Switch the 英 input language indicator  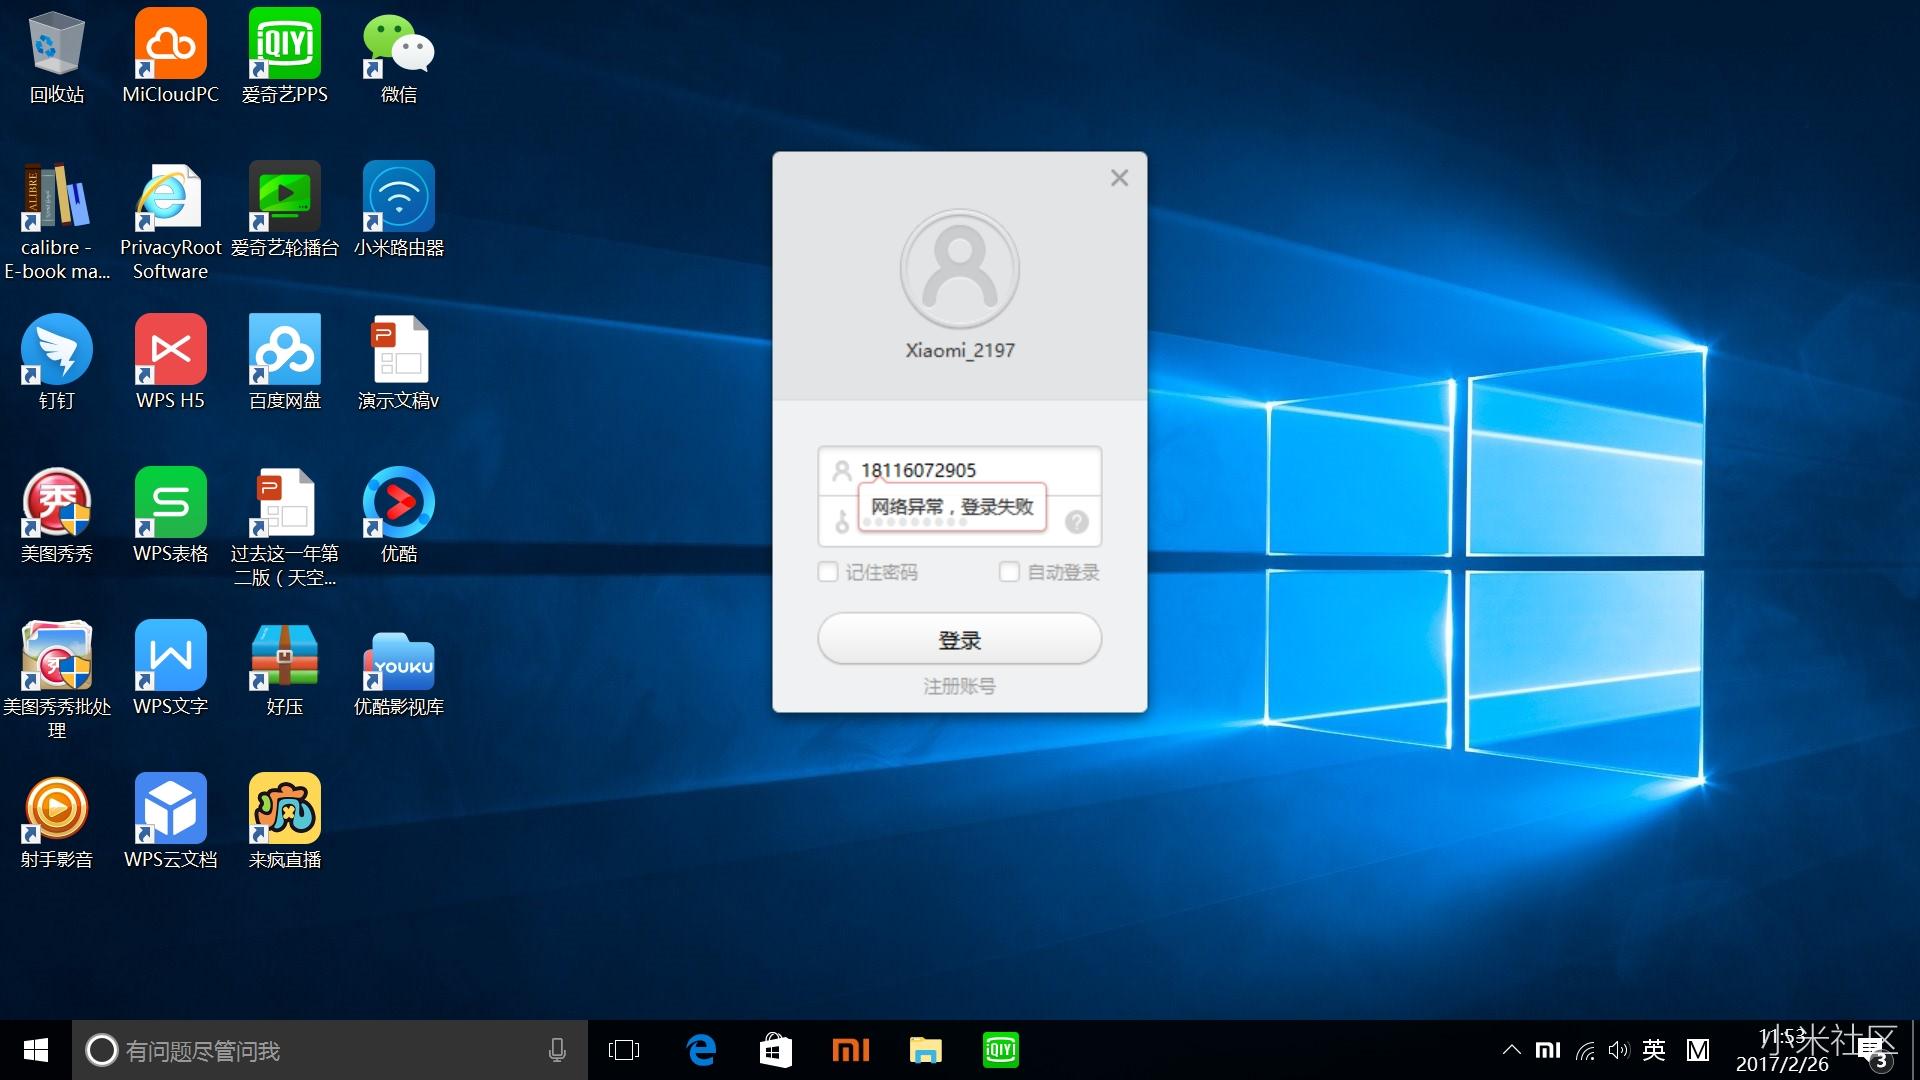[1653, 1050]
